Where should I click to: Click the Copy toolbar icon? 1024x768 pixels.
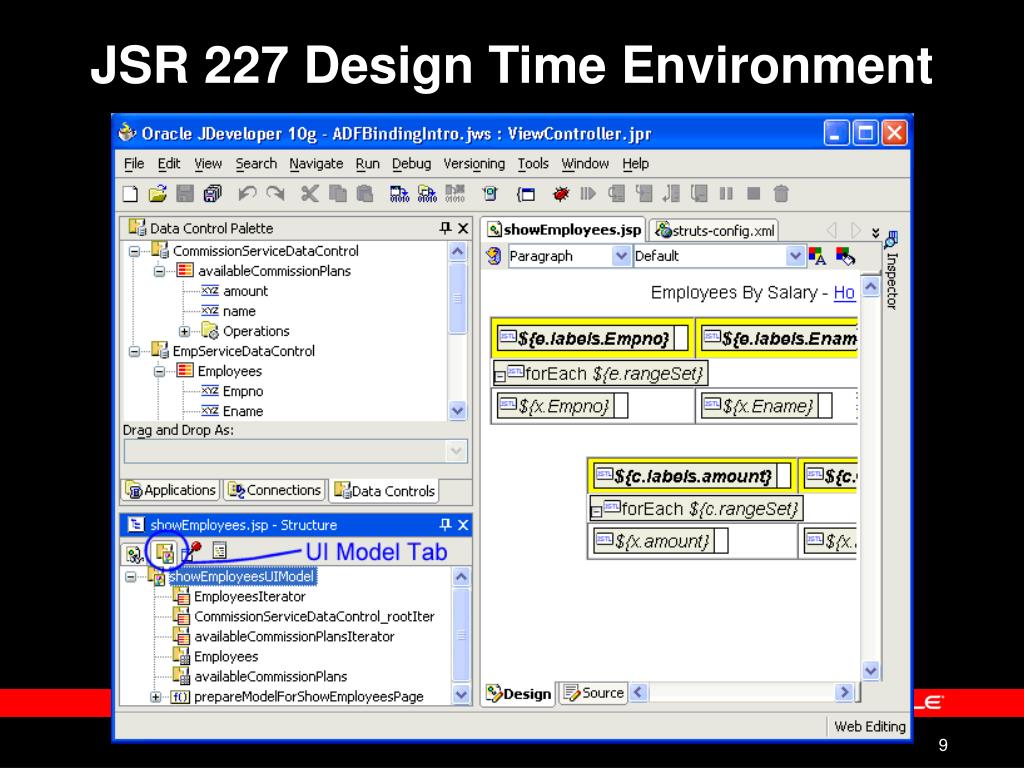coord(338,194)
